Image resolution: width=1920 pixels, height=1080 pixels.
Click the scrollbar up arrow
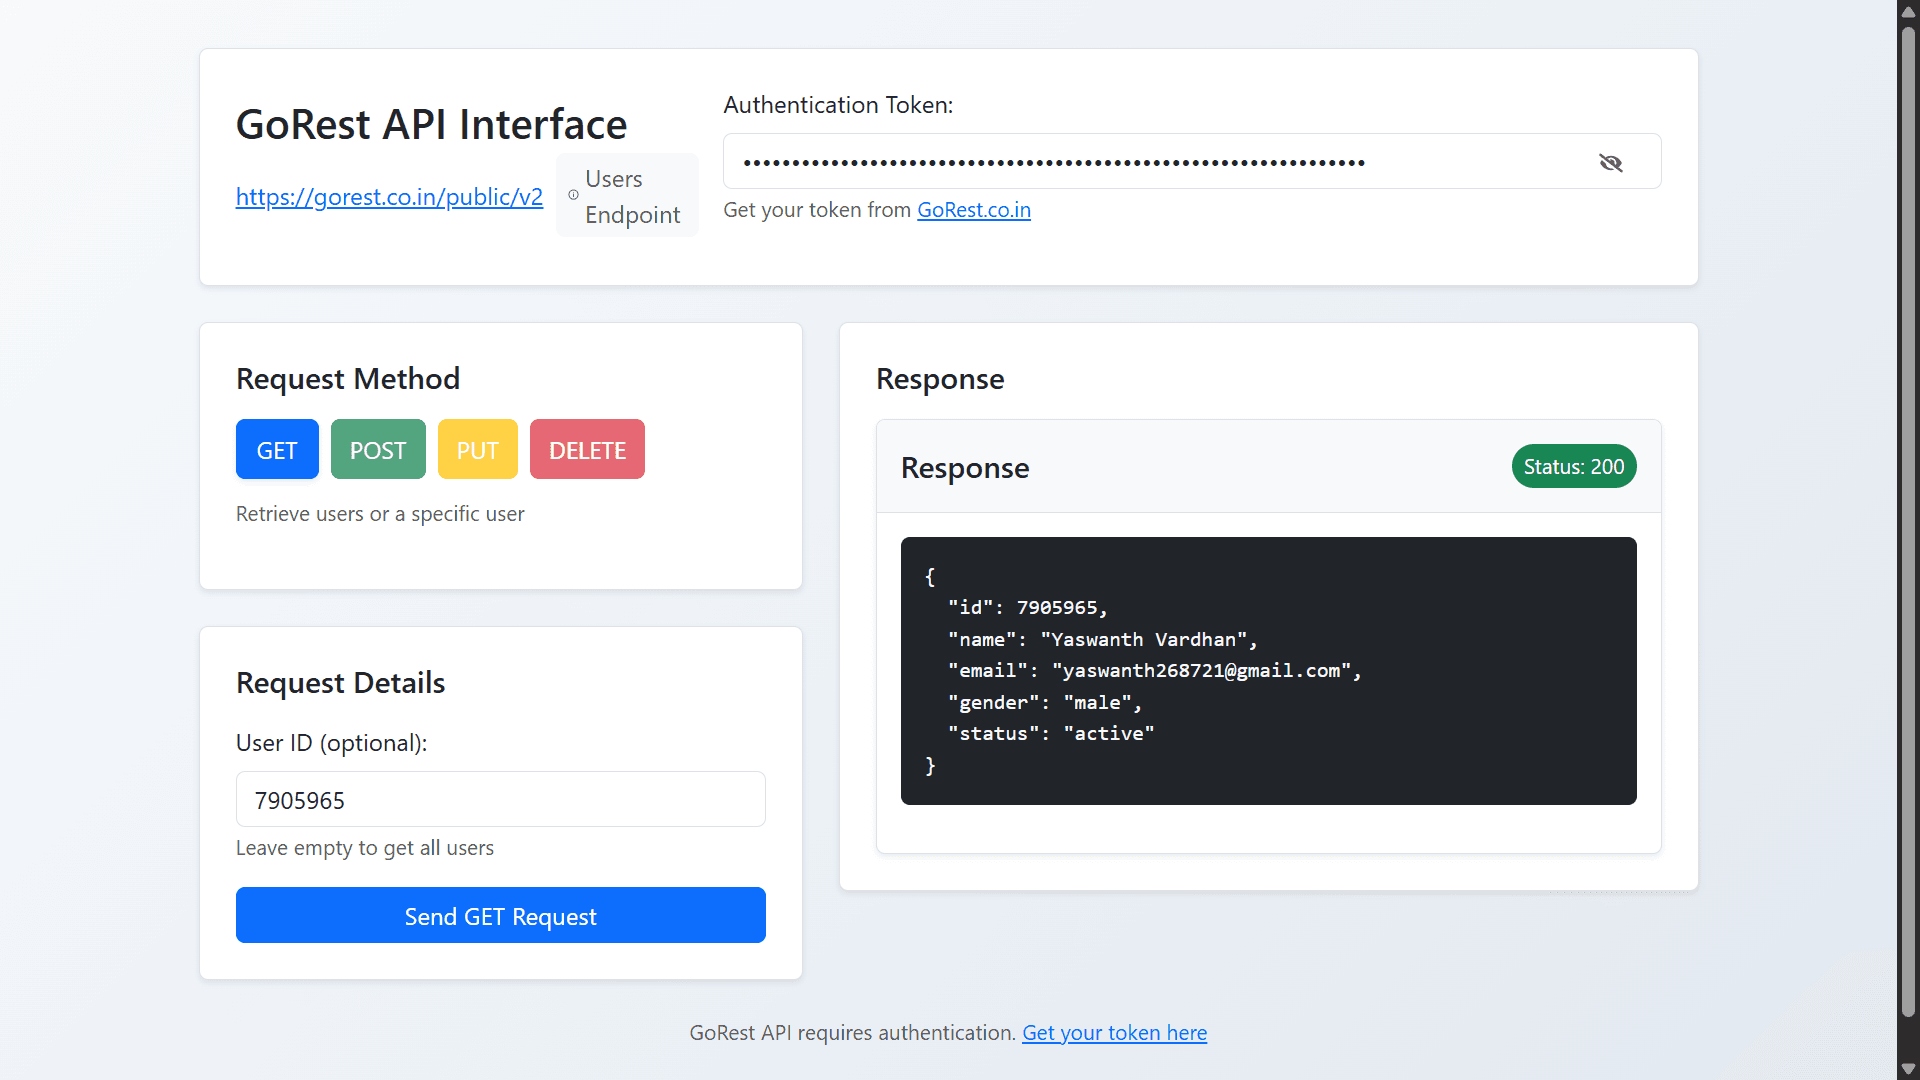tap(1908, 11)
